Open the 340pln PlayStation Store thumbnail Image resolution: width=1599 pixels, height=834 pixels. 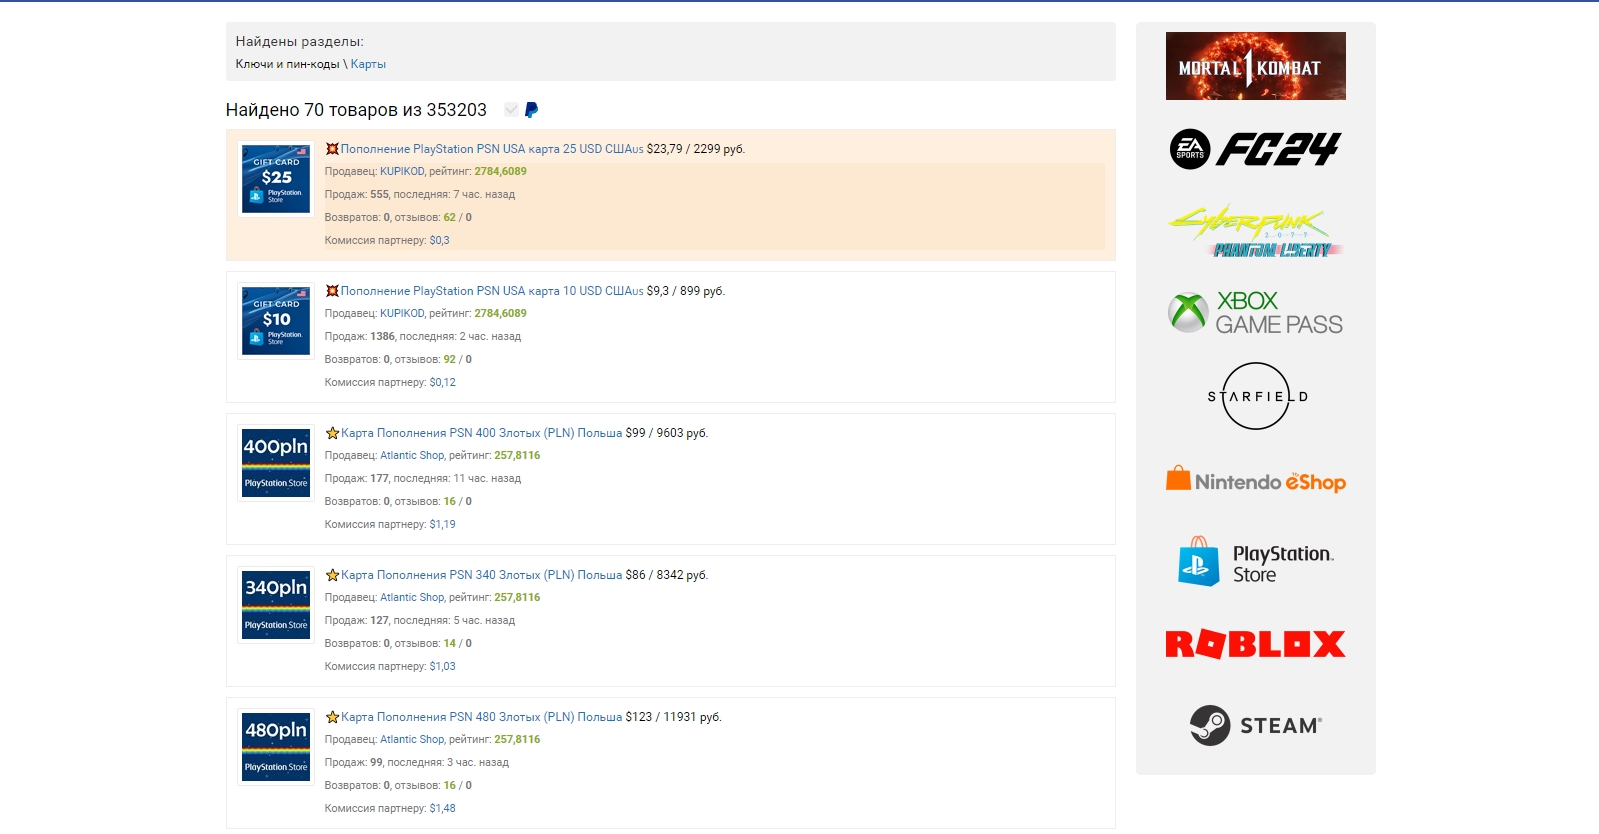pyautogui.click(x=276, y=605)
